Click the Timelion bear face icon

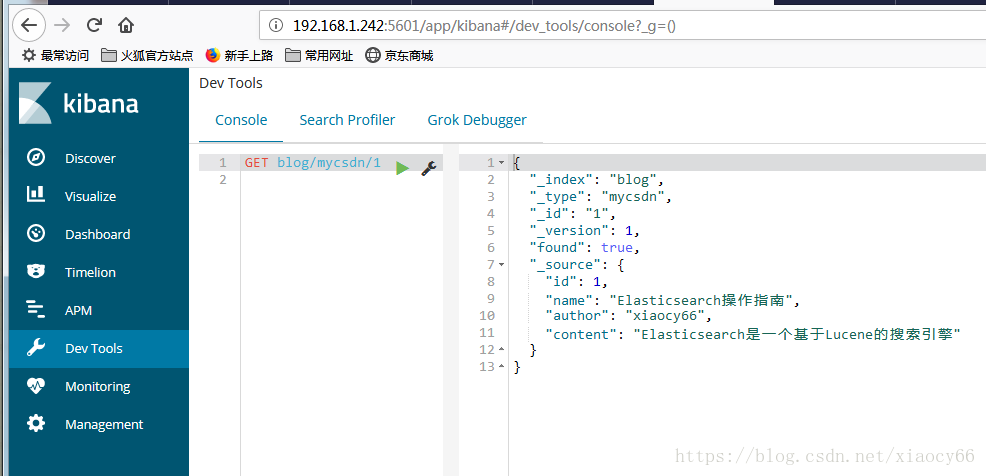[36, 272]
